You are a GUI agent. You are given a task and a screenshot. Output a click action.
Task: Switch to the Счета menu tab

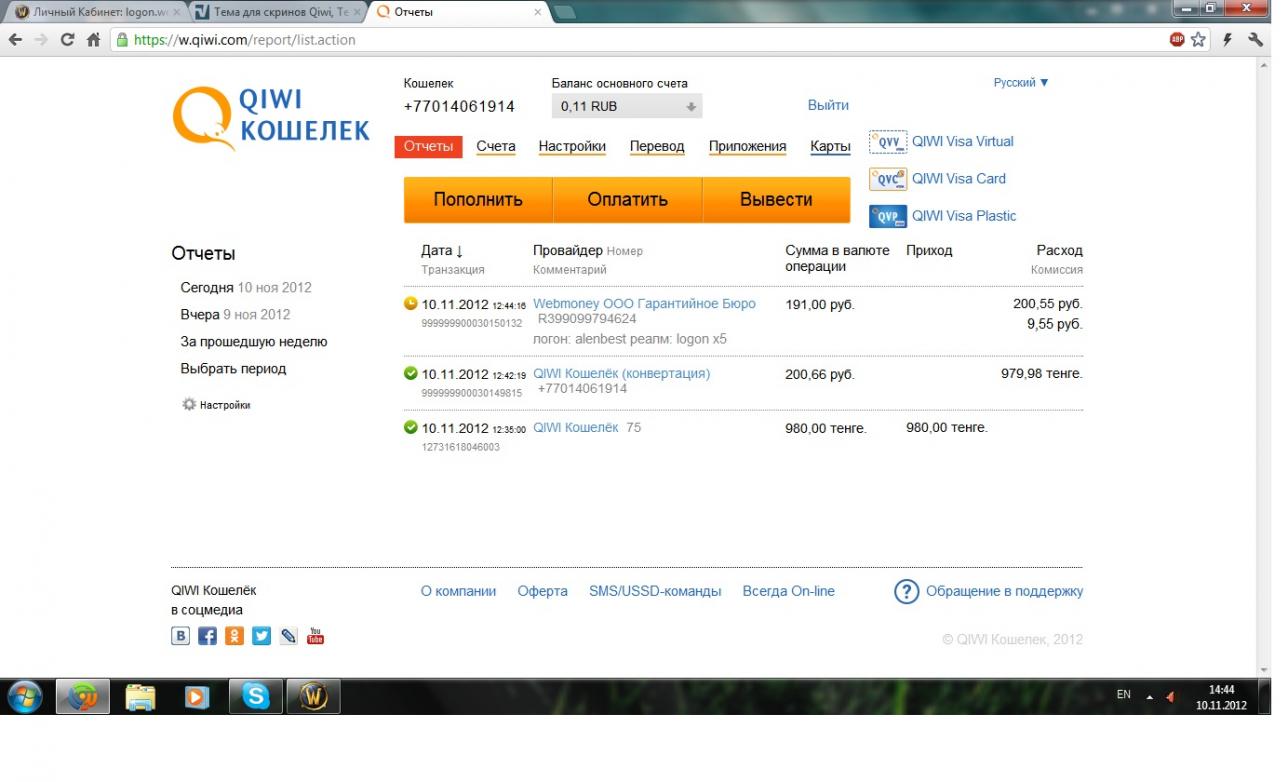coord(495,146)
